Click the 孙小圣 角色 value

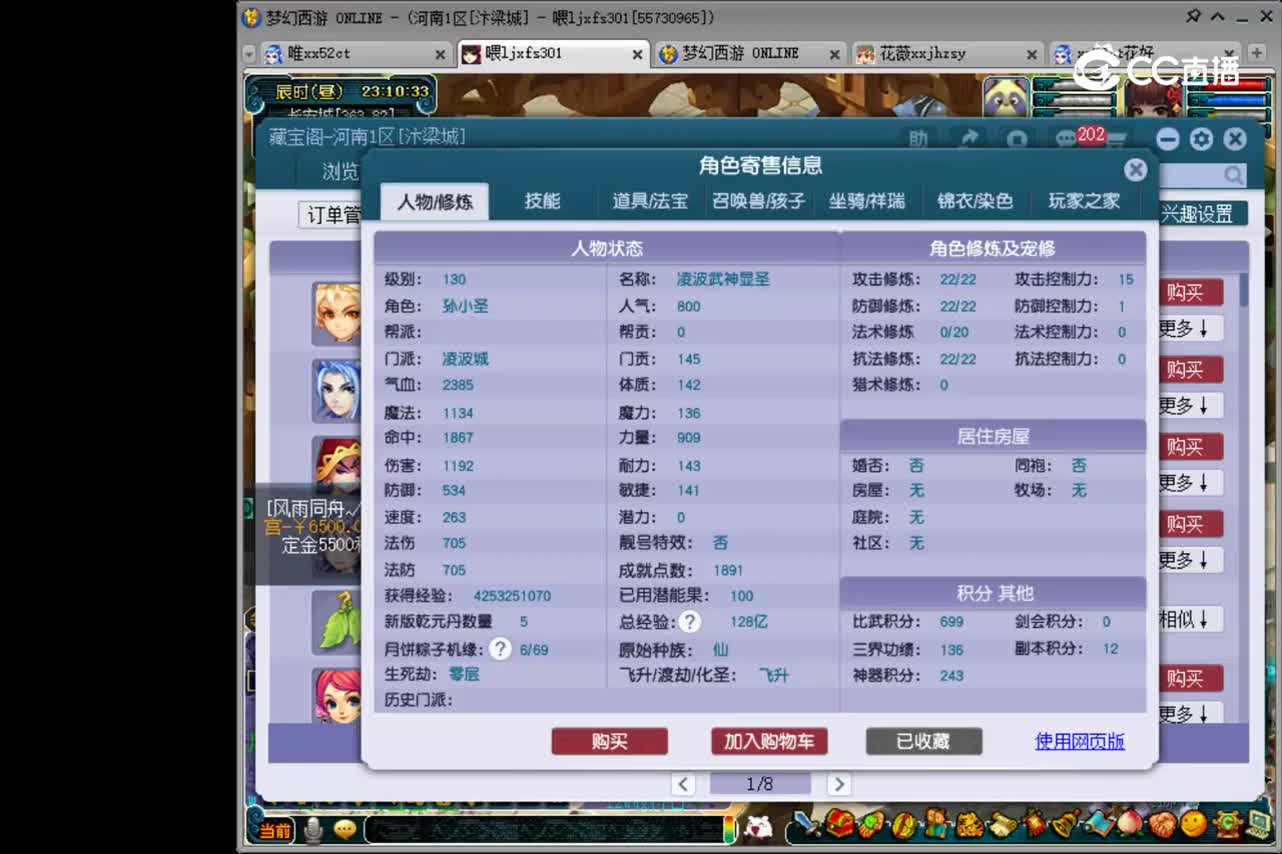coord(465,306)
